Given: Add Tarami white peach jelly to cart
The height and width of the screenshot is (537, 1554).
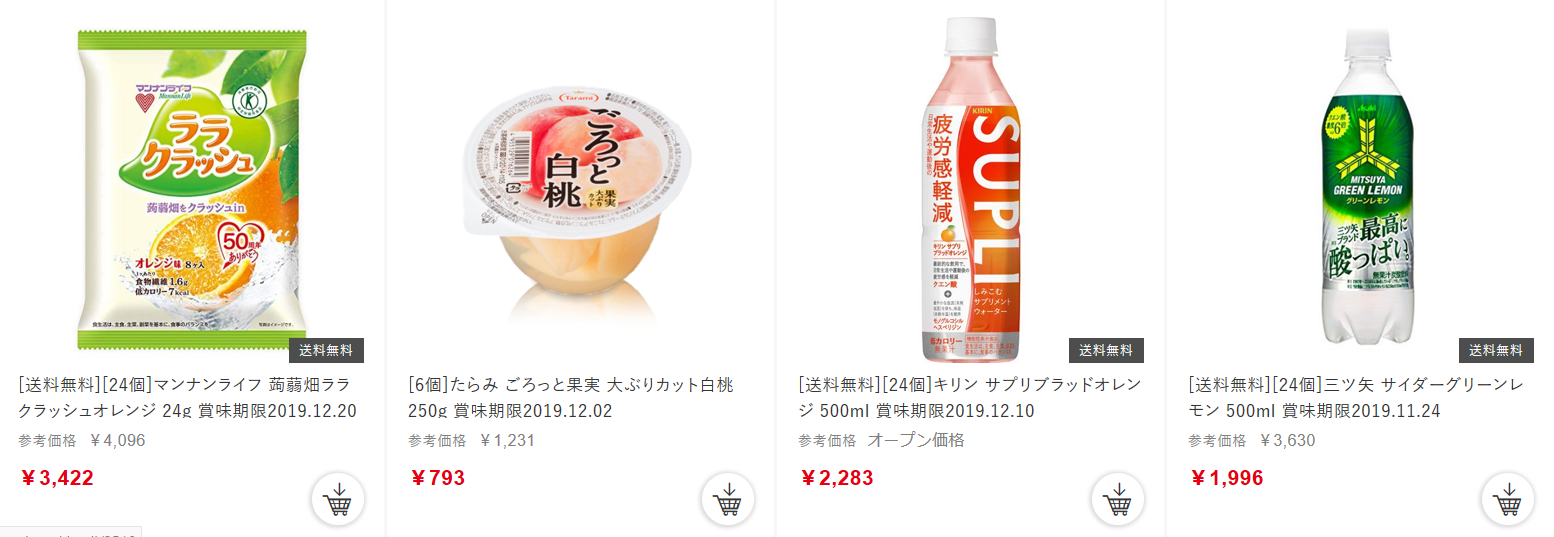Looking at the screenshot, I should [728, 499].
